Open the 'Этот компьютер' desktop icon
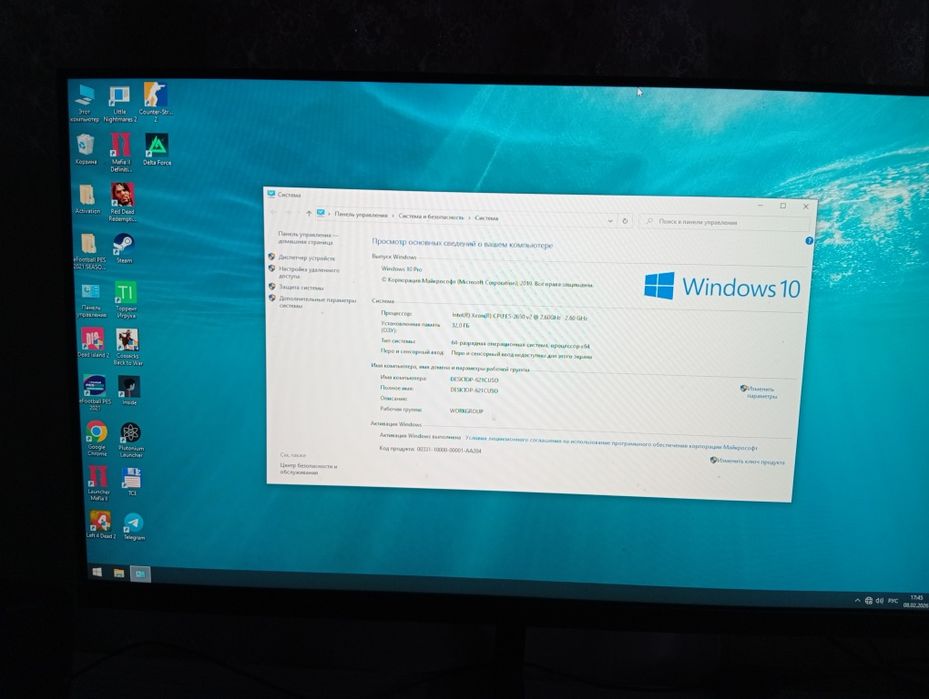This screenshot has height=699, width=929. coord(85,102)
